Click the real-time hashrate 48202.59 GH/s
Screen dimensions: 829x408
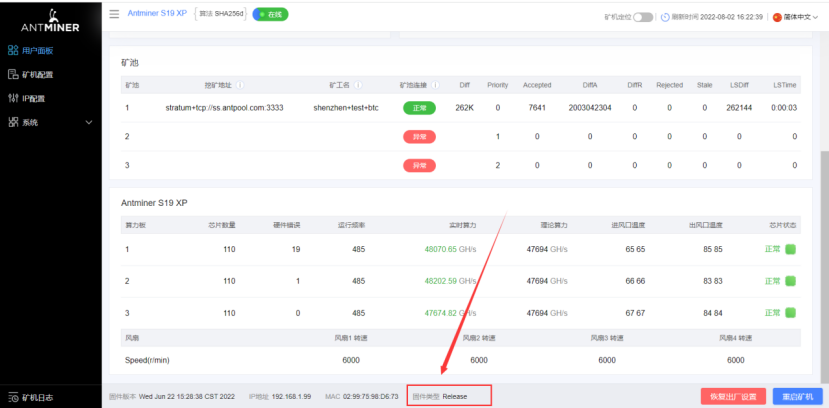450,281
